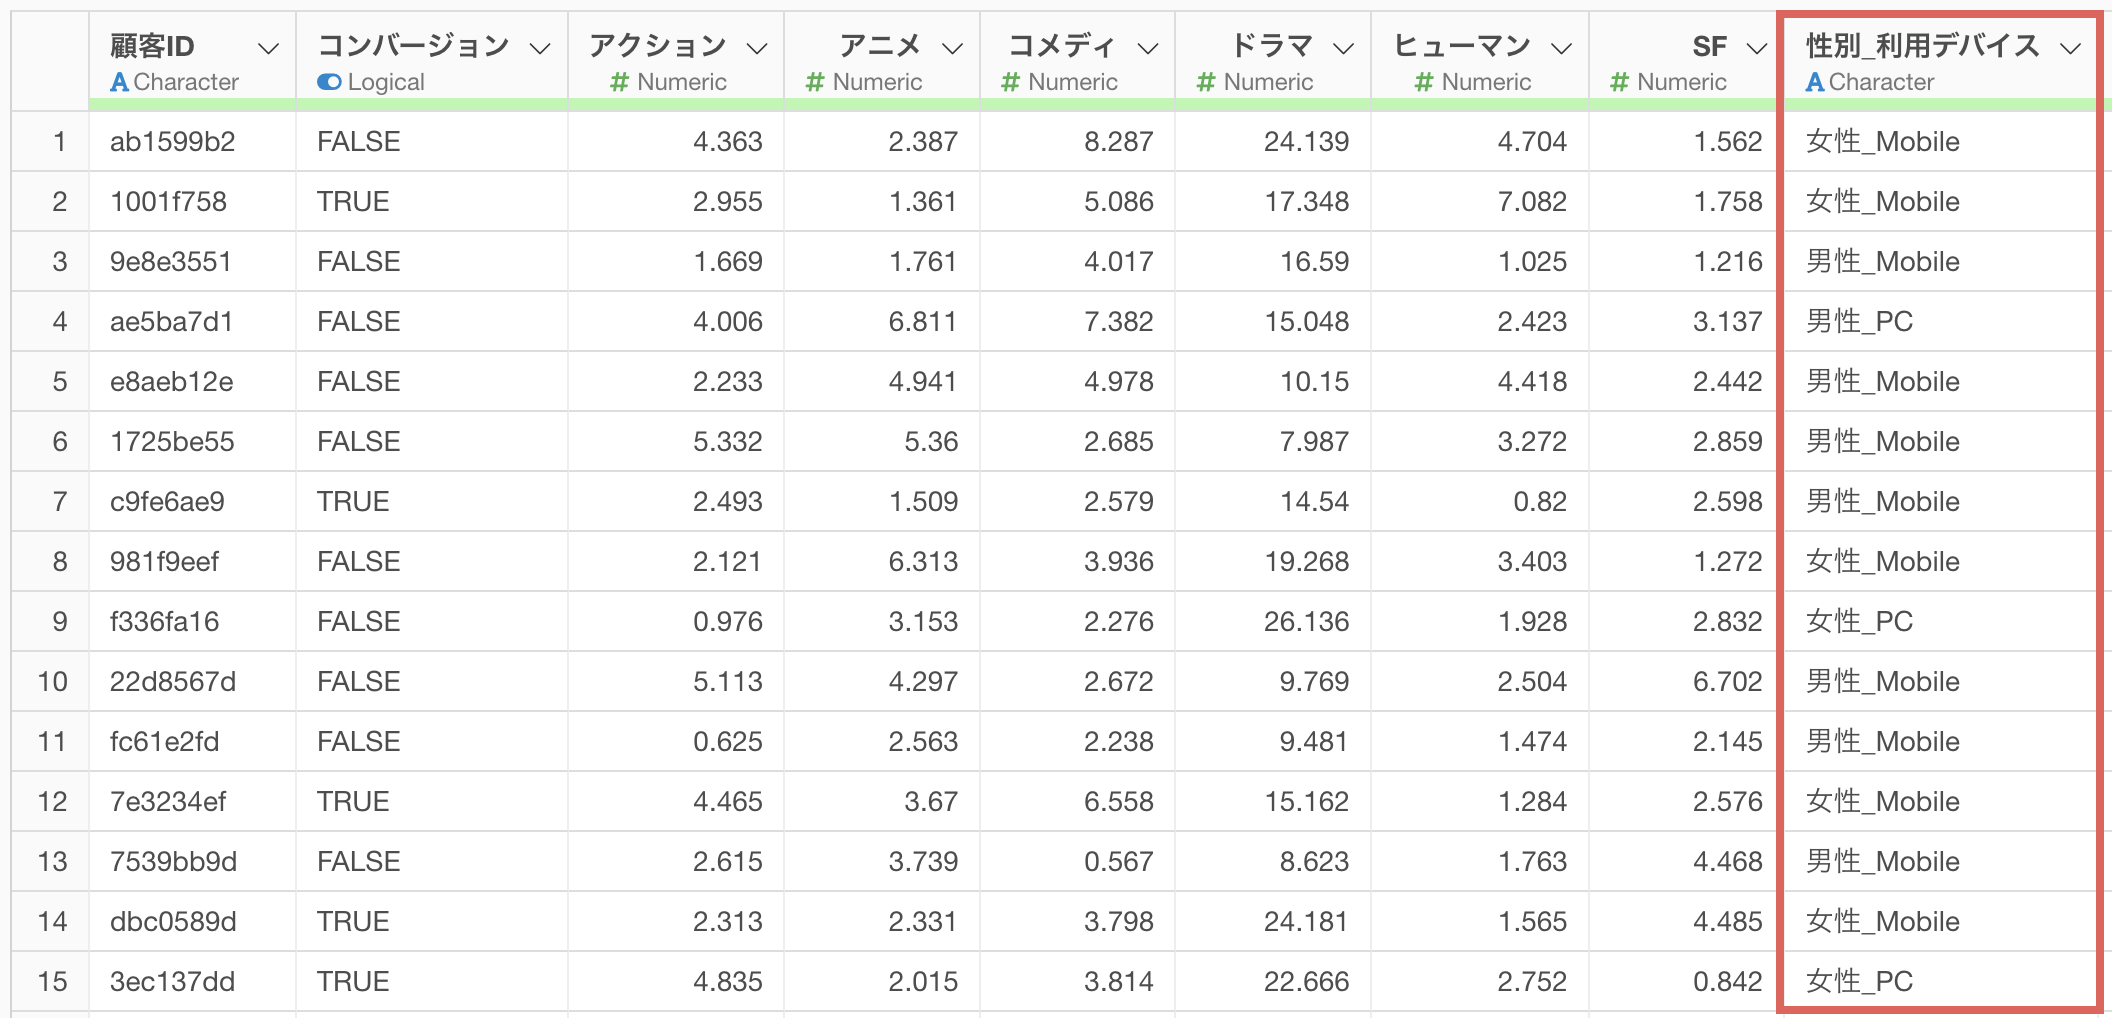
Task: Click the Numeric hash icon under コメディ
Action: 1011,82
